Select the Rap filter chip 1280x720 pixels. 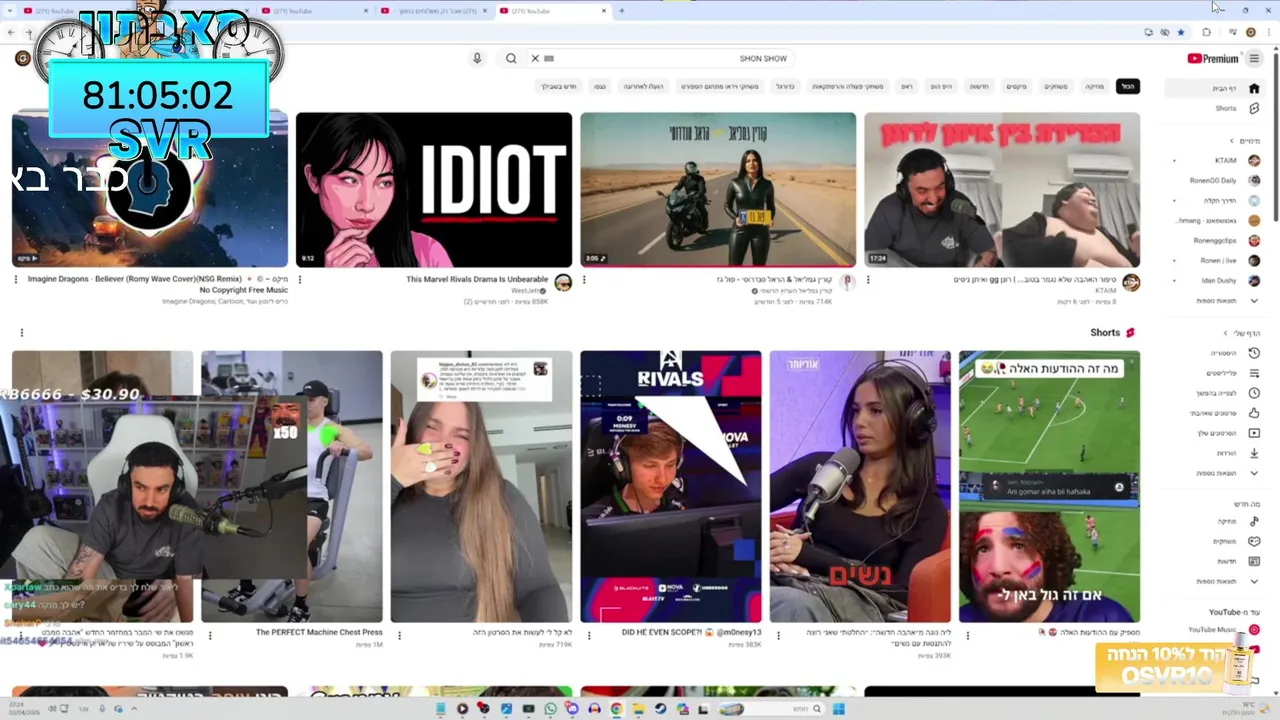coord(907,86)
